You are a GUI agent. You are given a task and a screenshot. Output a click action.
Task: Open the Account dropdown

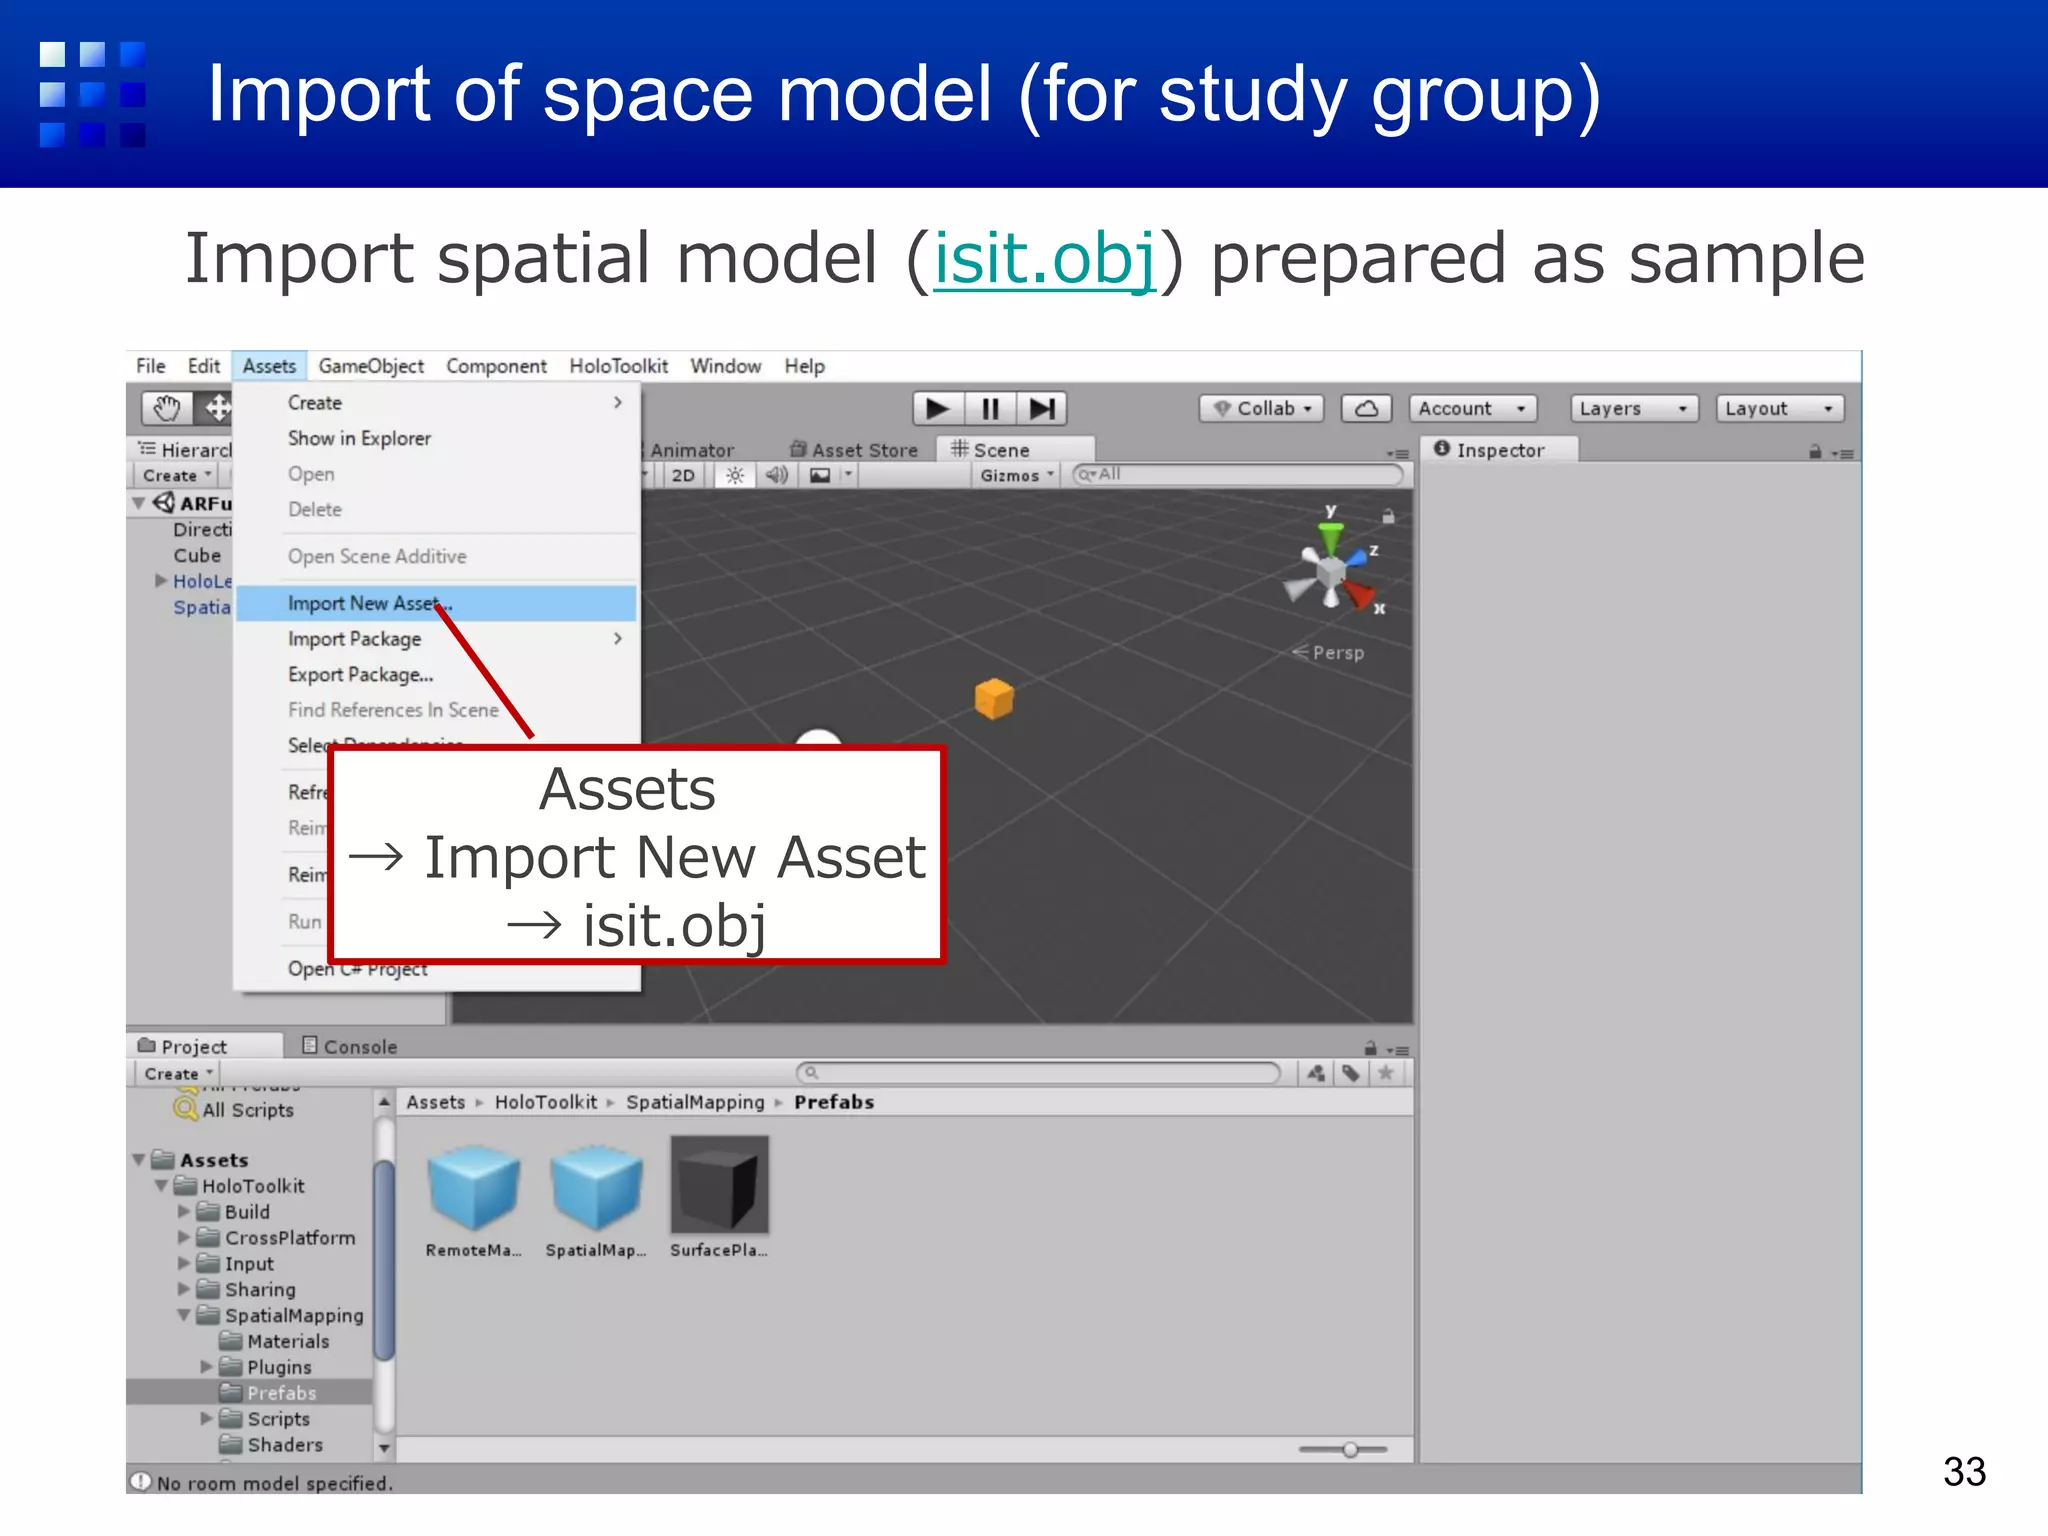pyautogui.click(x=1472, y=408)
